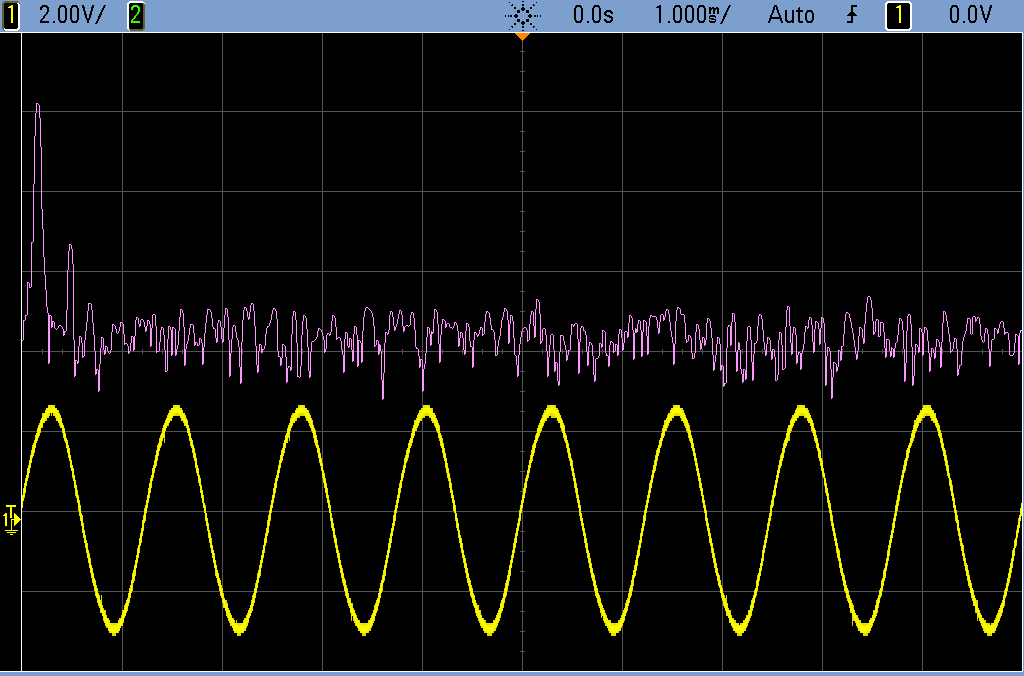
Task: Click the tallest pink FFT peak
Action: (38, 105)
